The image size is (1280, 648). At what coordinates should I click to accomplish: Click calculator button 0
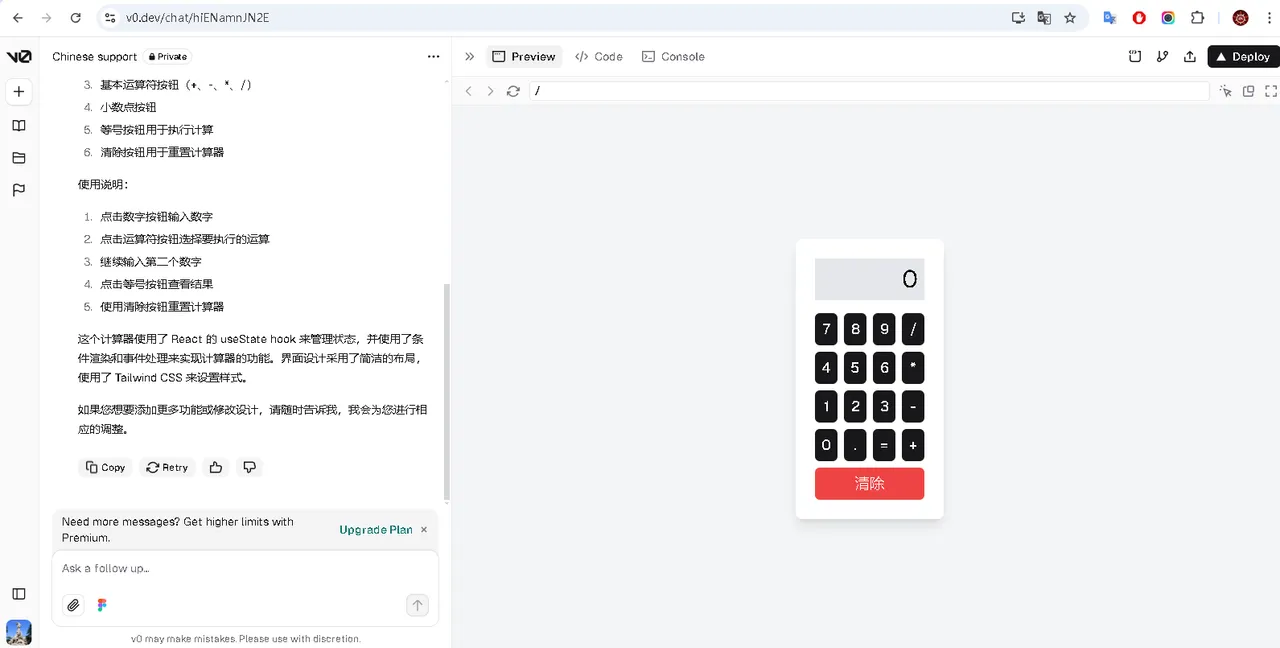826,445
